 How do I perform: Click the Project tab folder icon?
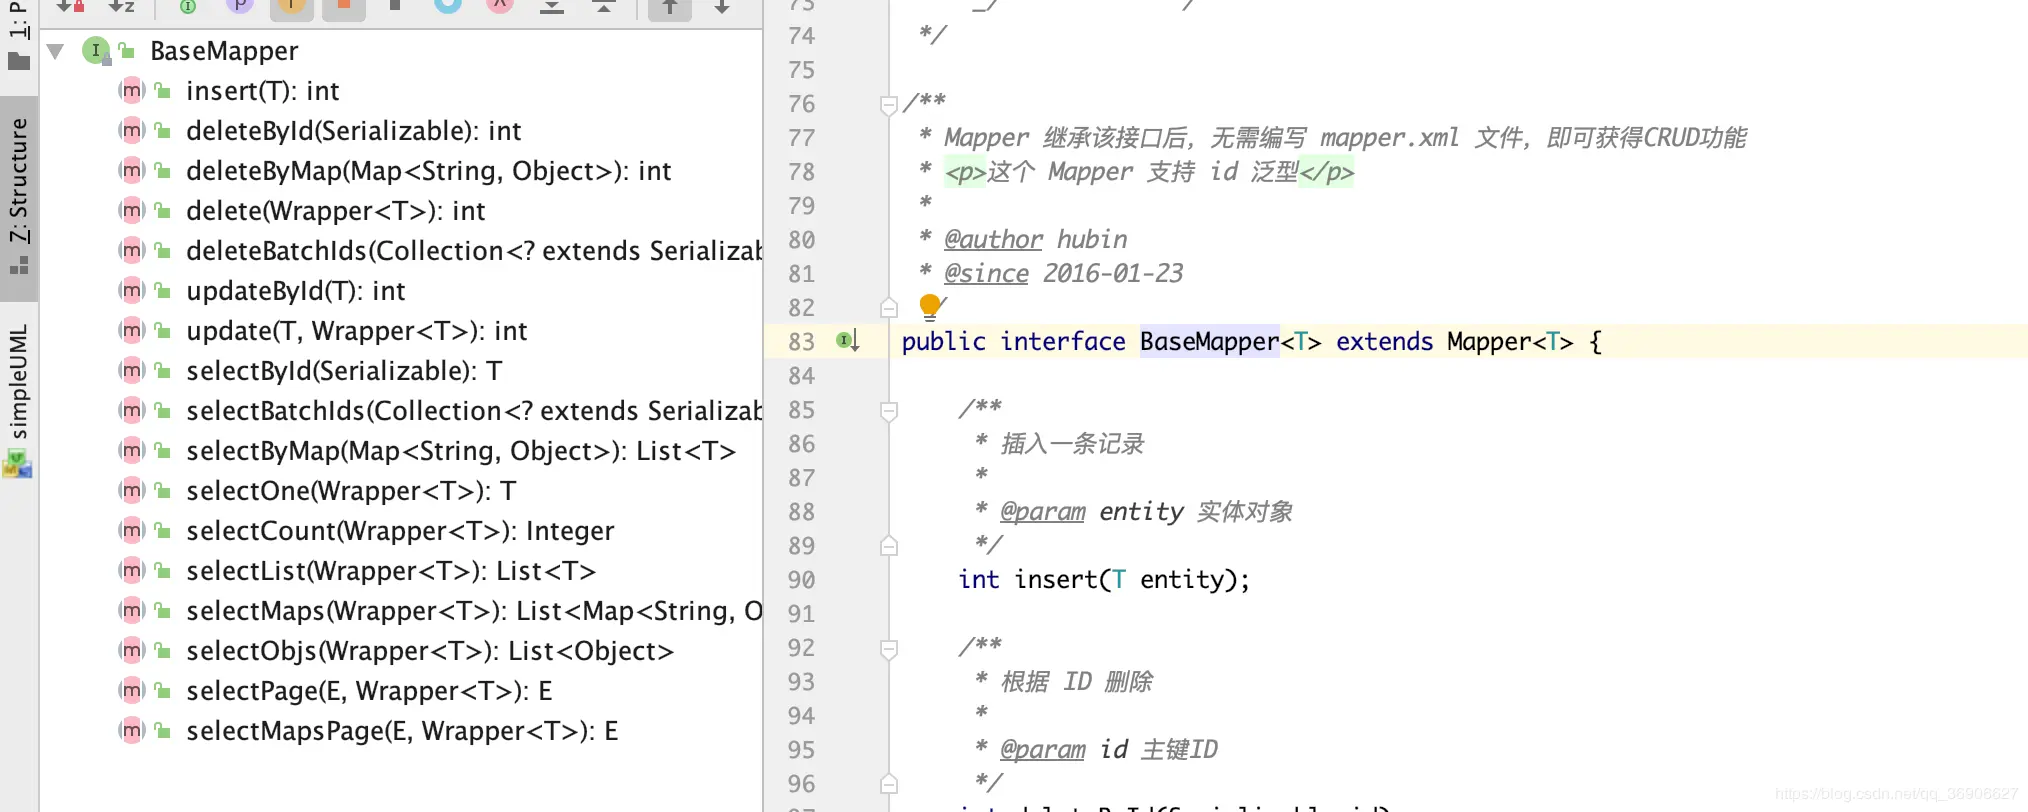[19, 61]
